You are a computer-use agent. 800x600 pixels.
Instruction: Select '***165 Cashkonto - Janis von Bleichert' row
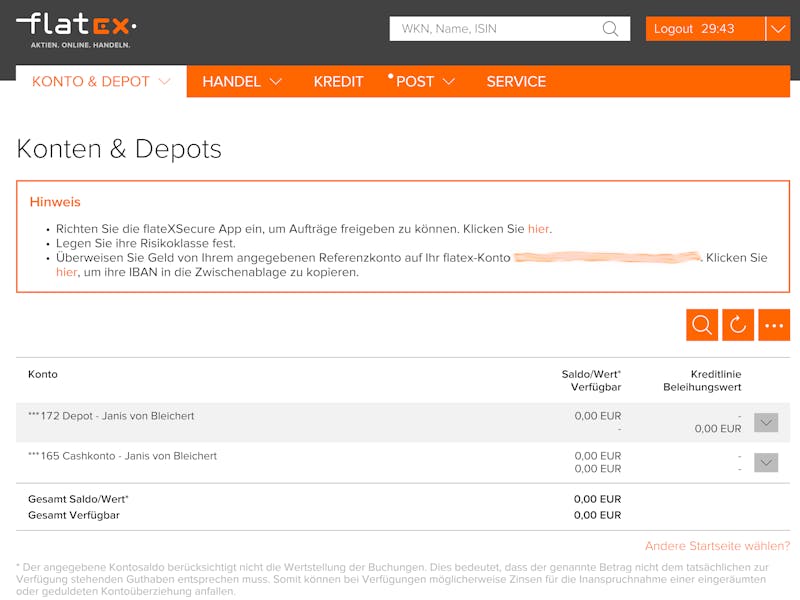pos(403,462)
